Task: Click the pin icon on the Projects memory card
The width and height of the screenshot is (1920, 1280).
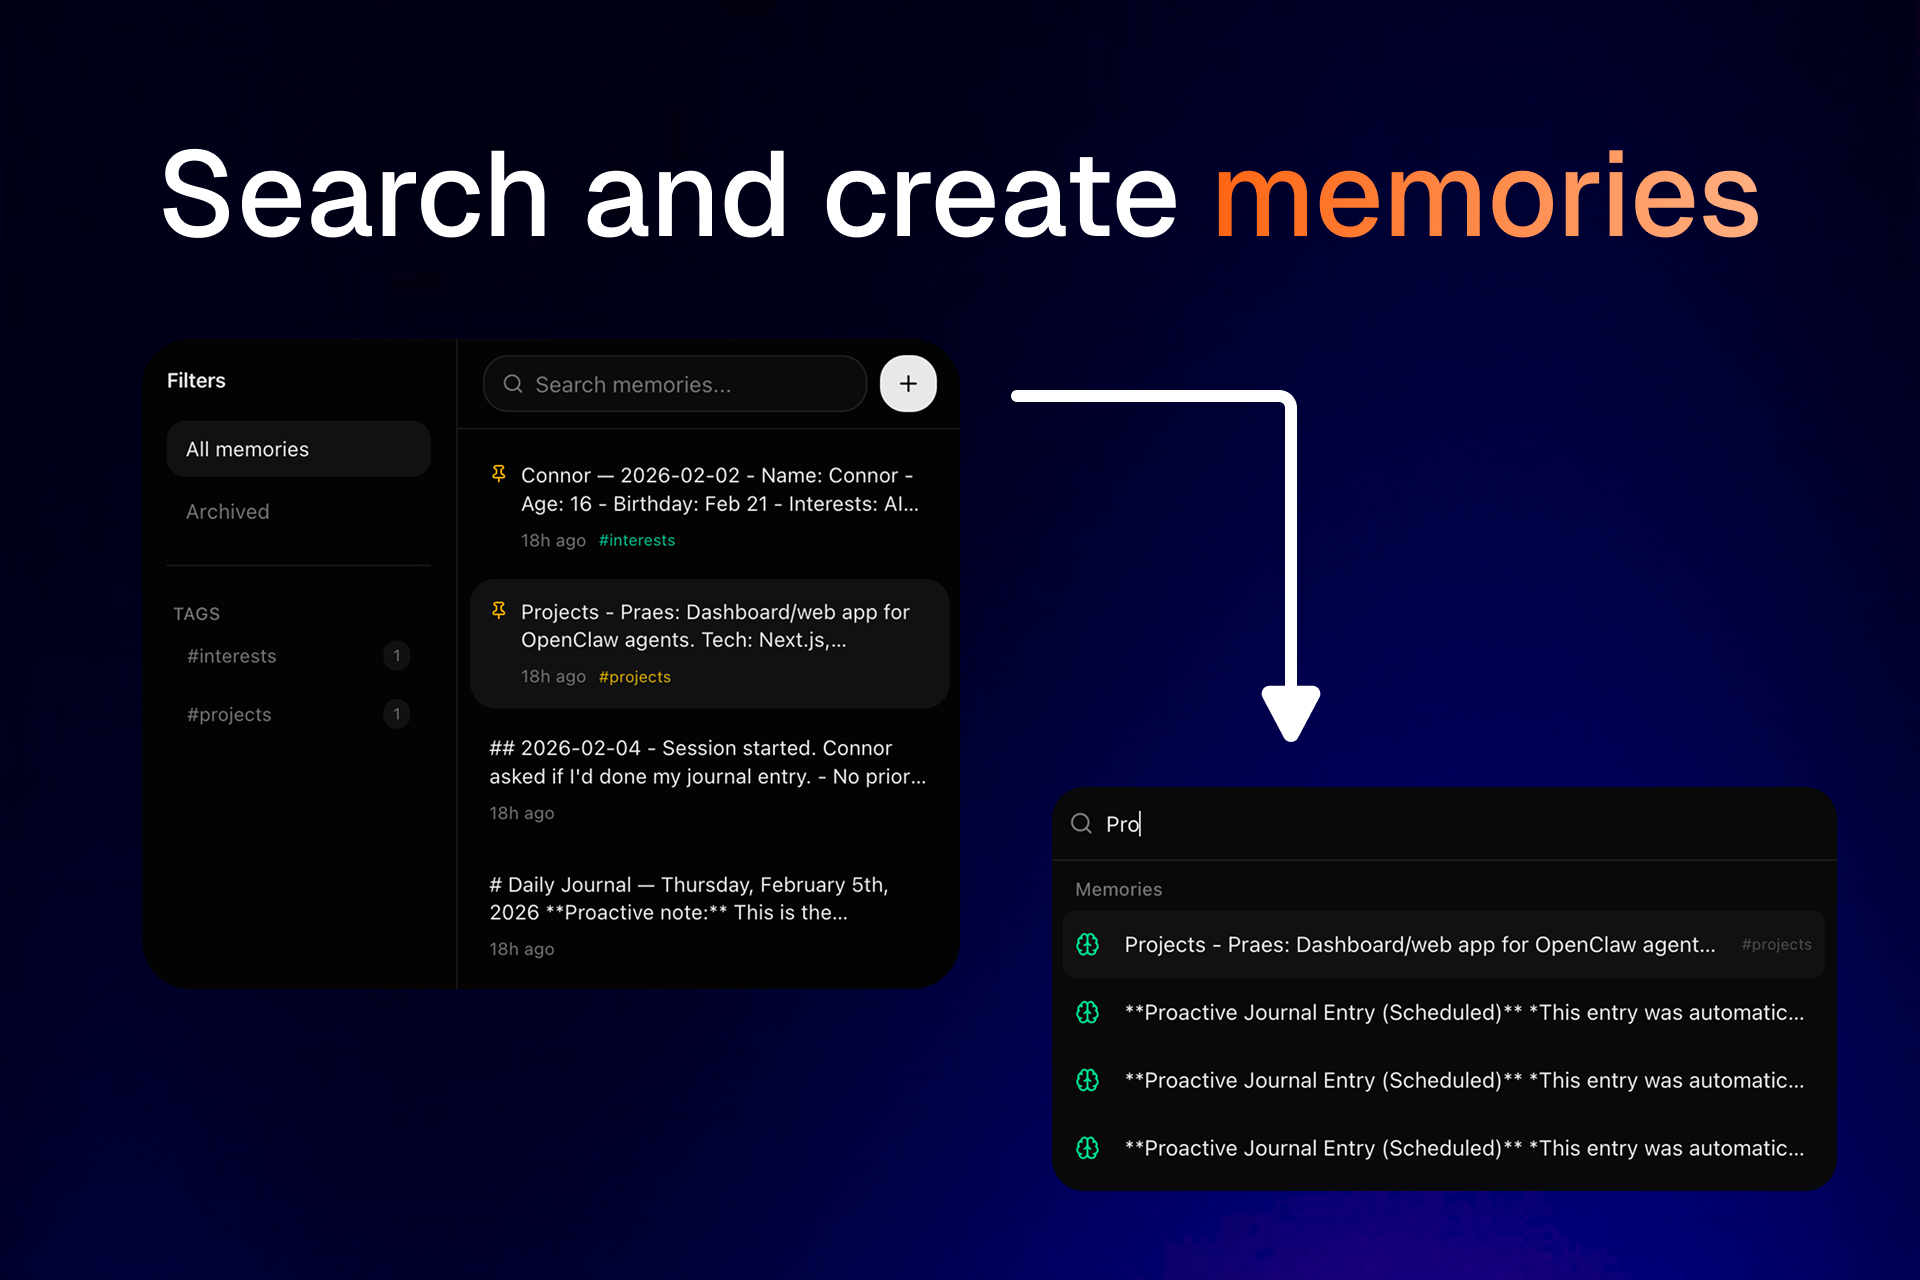Action: [x=498, y=610]
